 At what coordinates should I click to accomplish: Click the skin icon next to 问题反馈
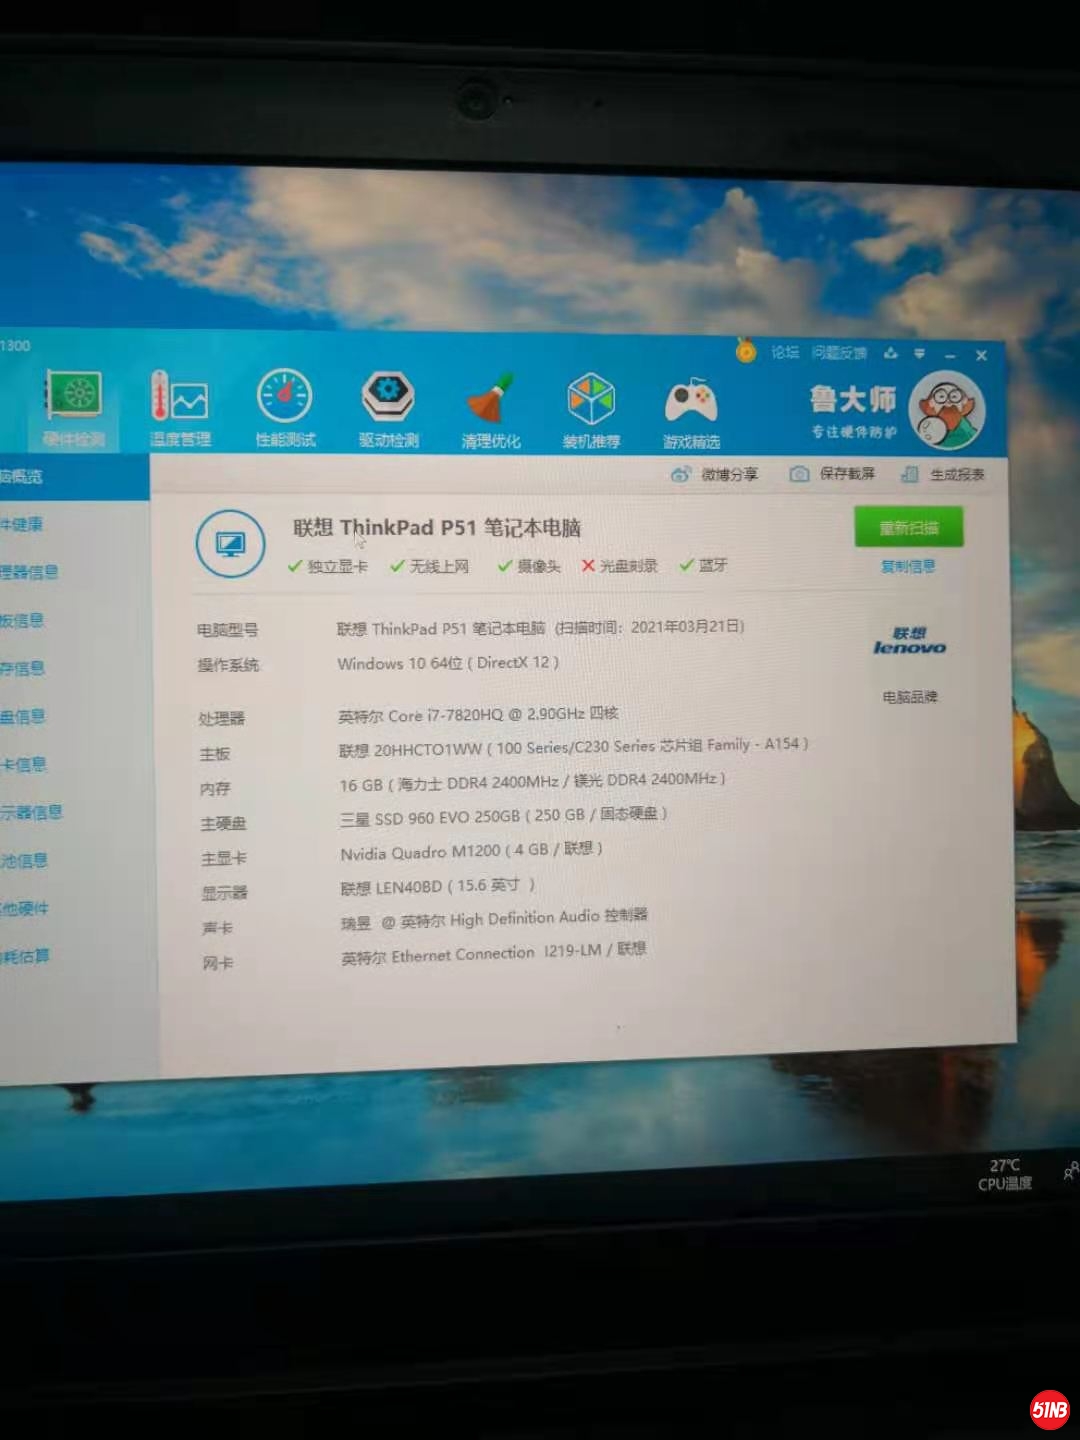coord(890,353)
